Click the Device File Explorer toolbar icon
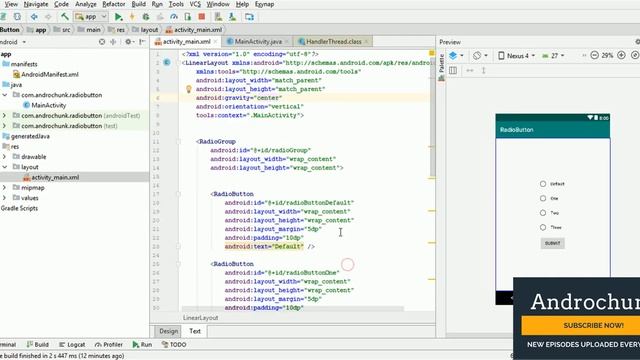The width and height of the screenshot is (640, 360). (x=249, y=17)
